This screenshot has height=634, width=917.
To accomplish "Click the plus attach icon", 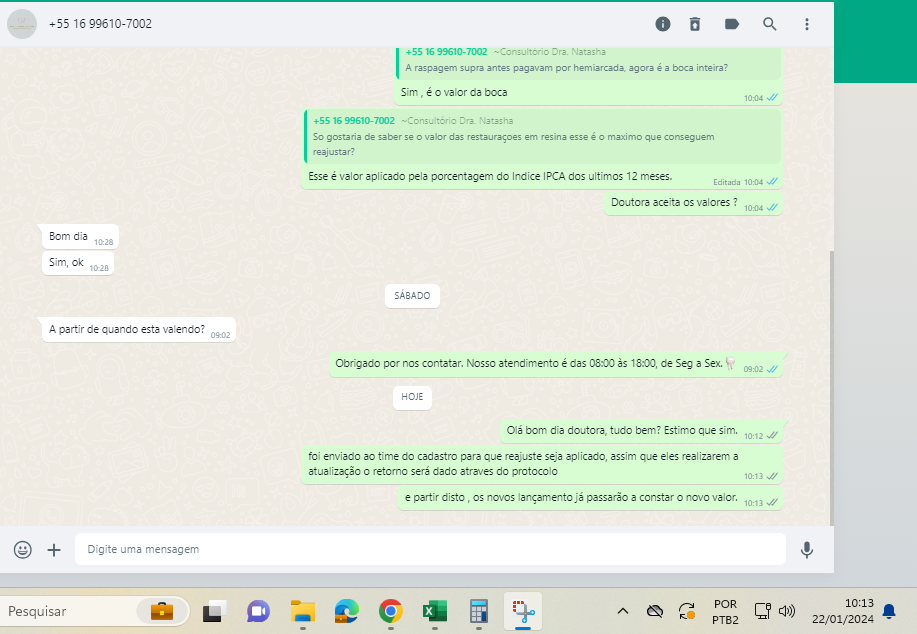I will tap(54, 550).
